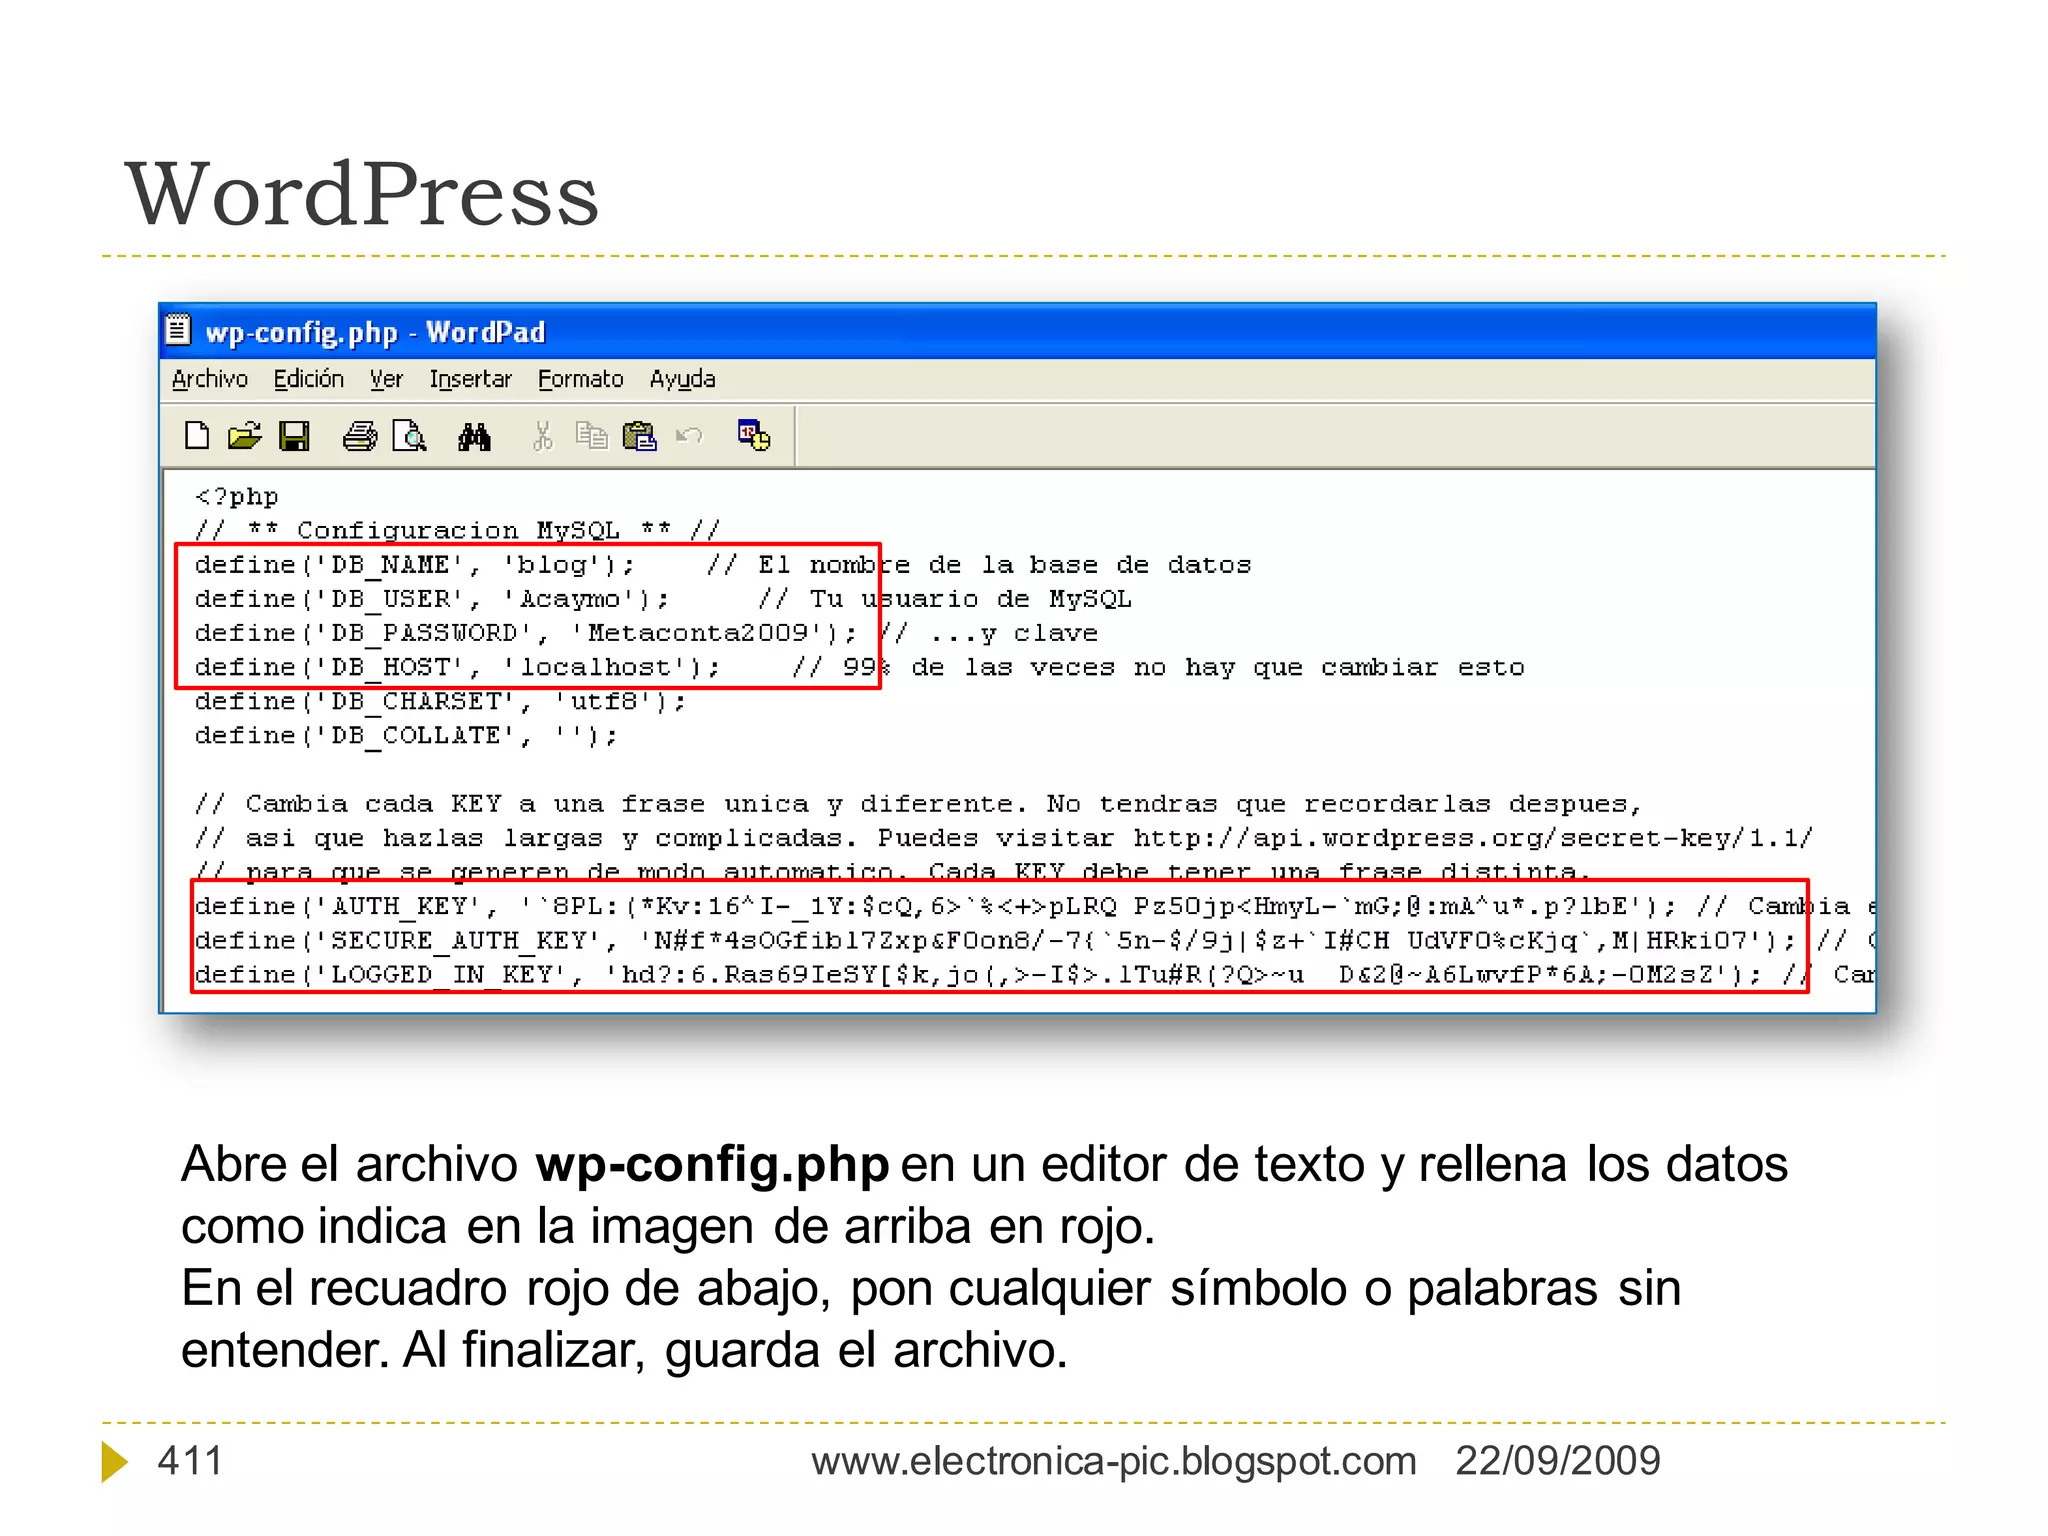Click the DB_COLLATE define line
The image size is (2048, 1536).
coord(406,735)
